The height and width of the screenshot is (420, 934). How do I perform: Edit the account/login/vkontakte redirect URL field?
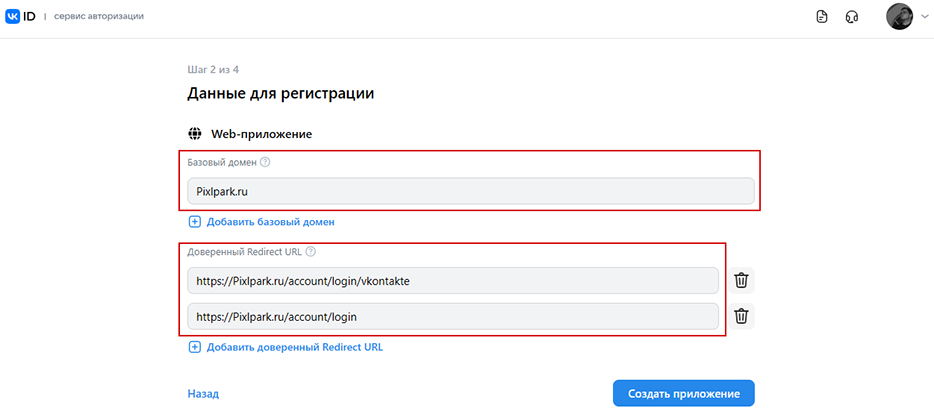(x=453, y=281)
